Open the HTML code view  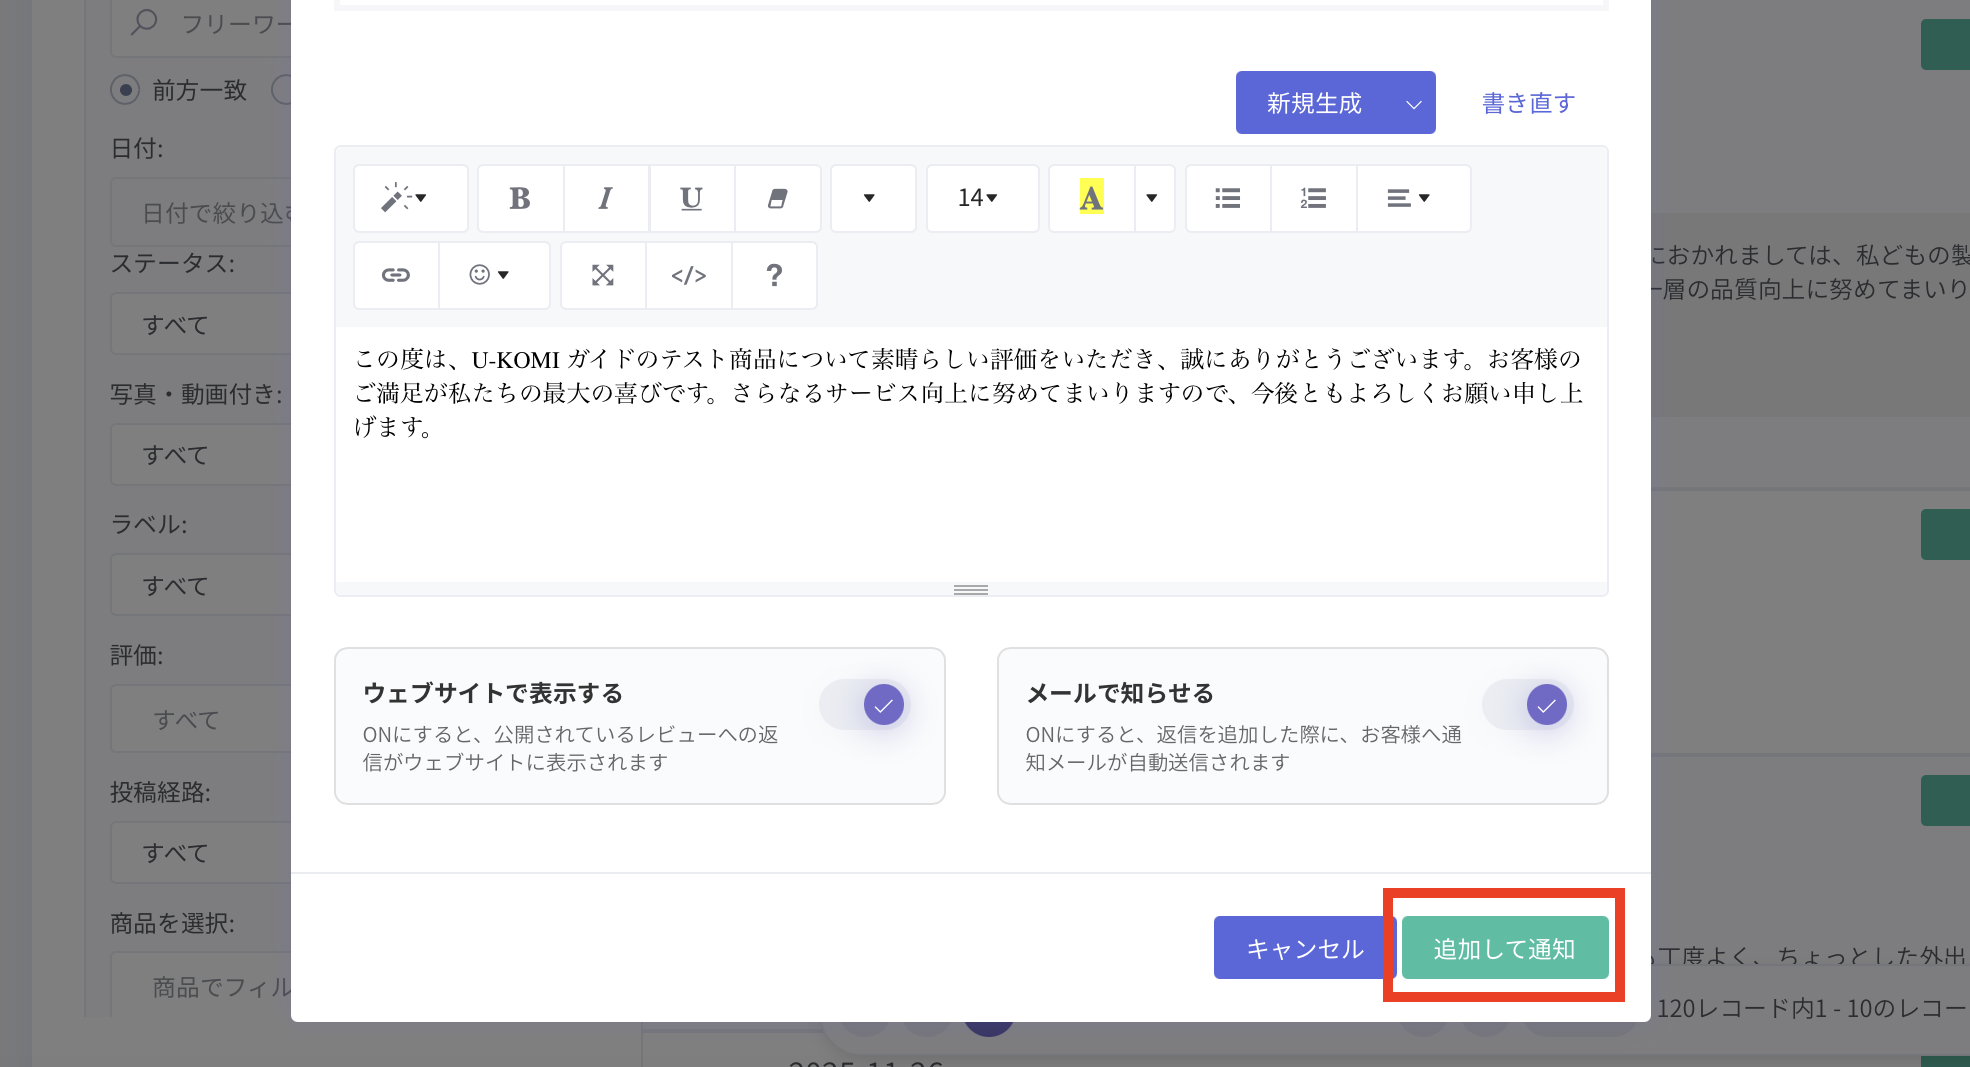pyautogui.click(x=689, y=275)
